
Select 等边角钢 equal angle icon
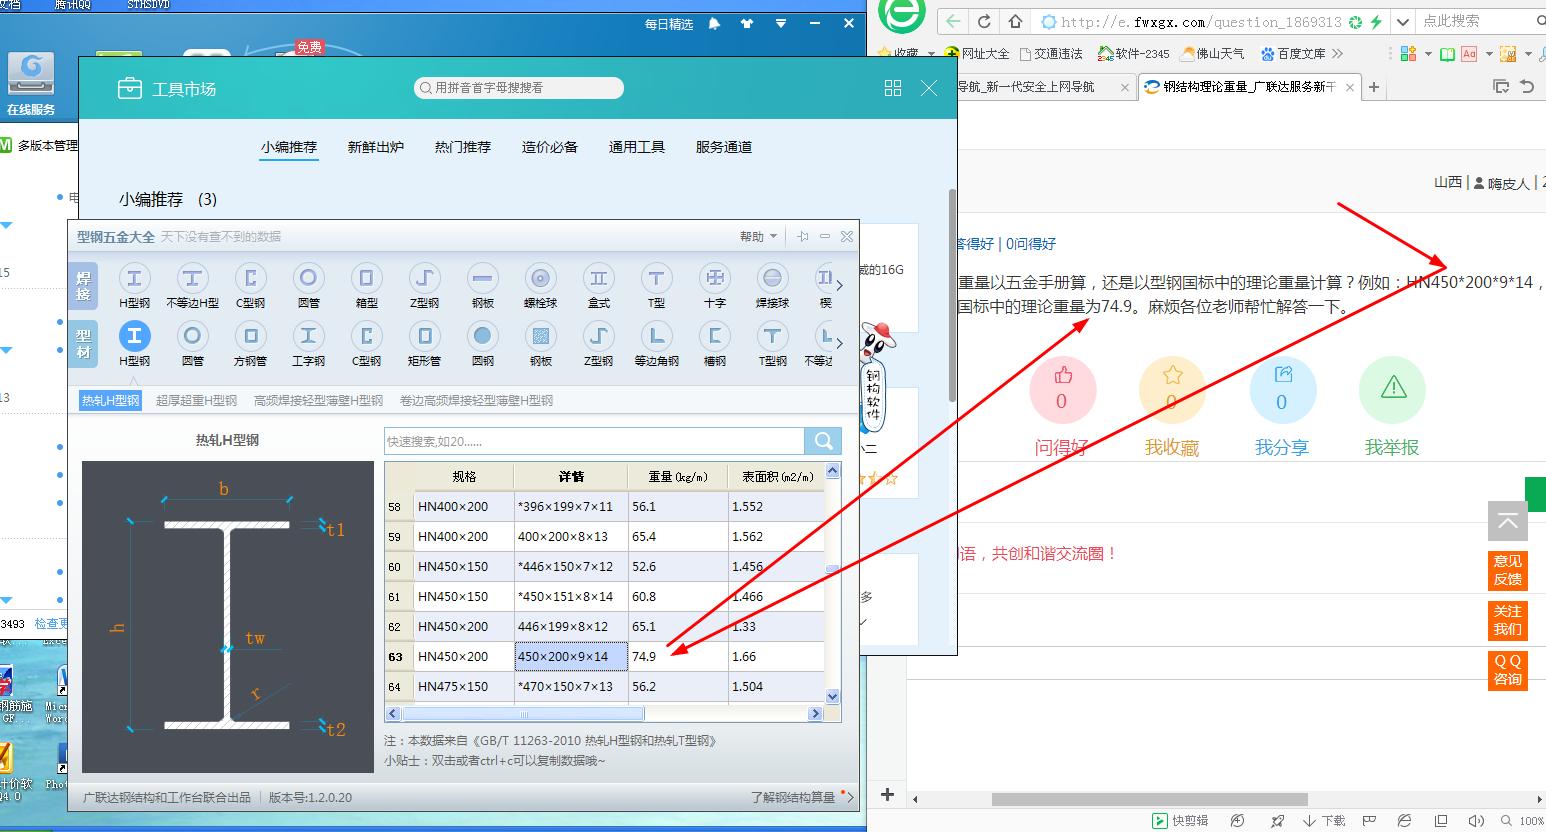click(x=656, y=337)
